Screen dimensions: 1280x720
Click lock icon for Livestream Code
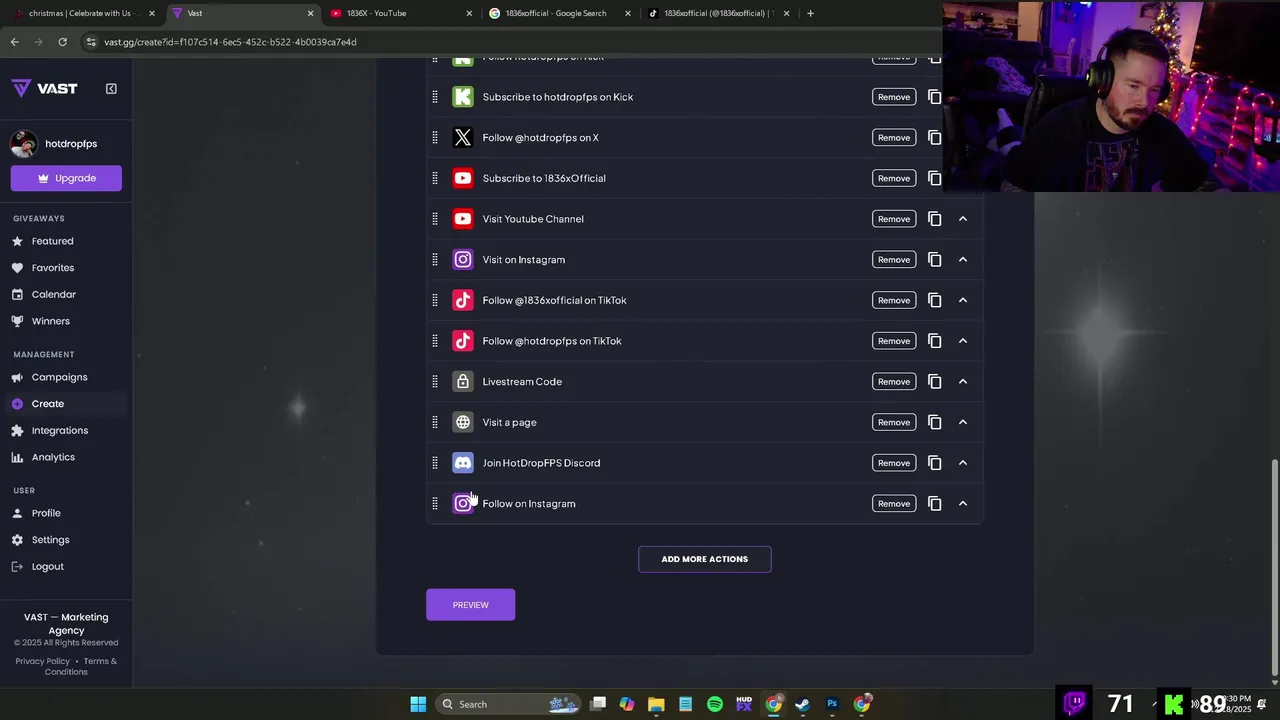(462, 382)
